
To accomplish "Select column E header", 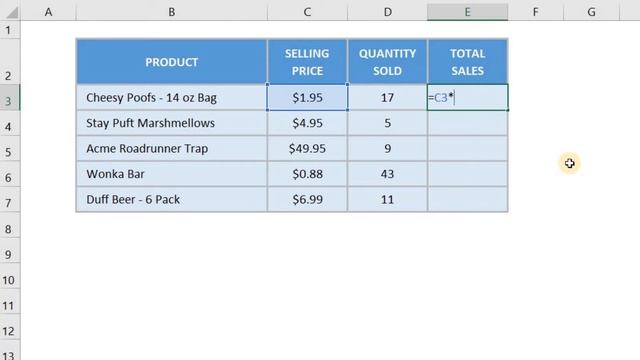I will (x=467, y=12).
